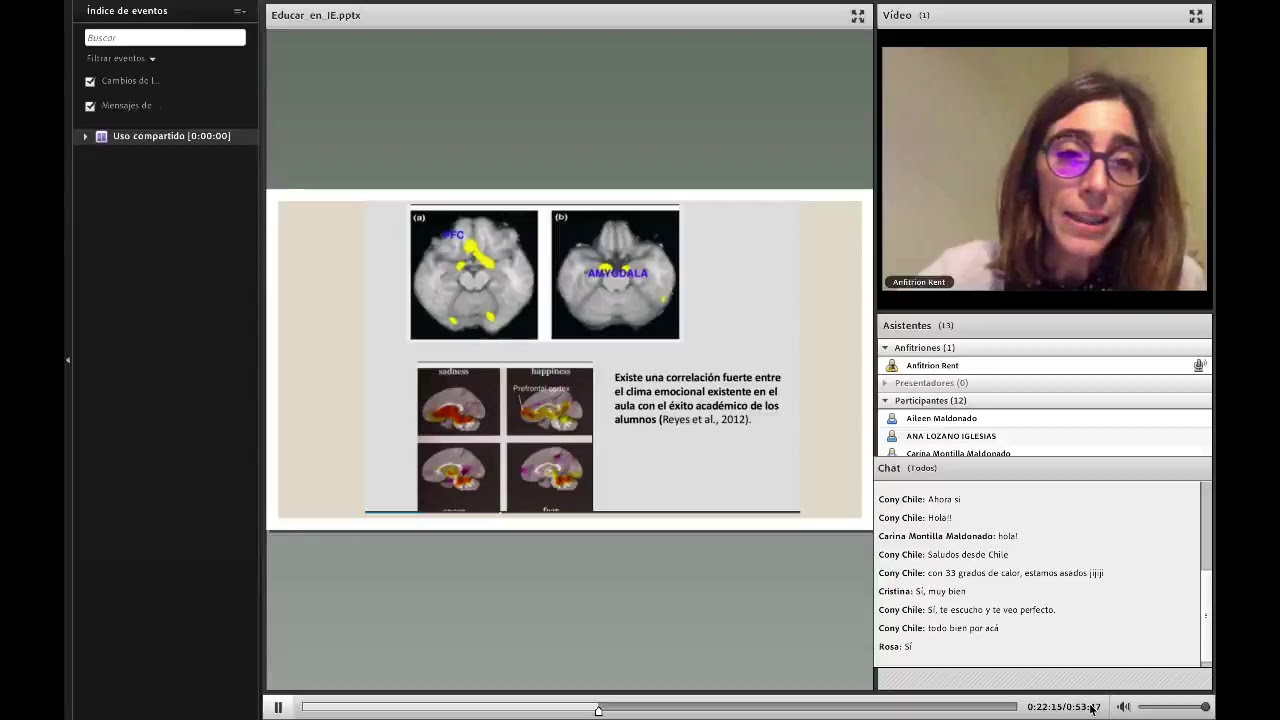
Task: Click the attendee icon for ANA LOZANO IGLESIAS
Action: click(892, 437)
